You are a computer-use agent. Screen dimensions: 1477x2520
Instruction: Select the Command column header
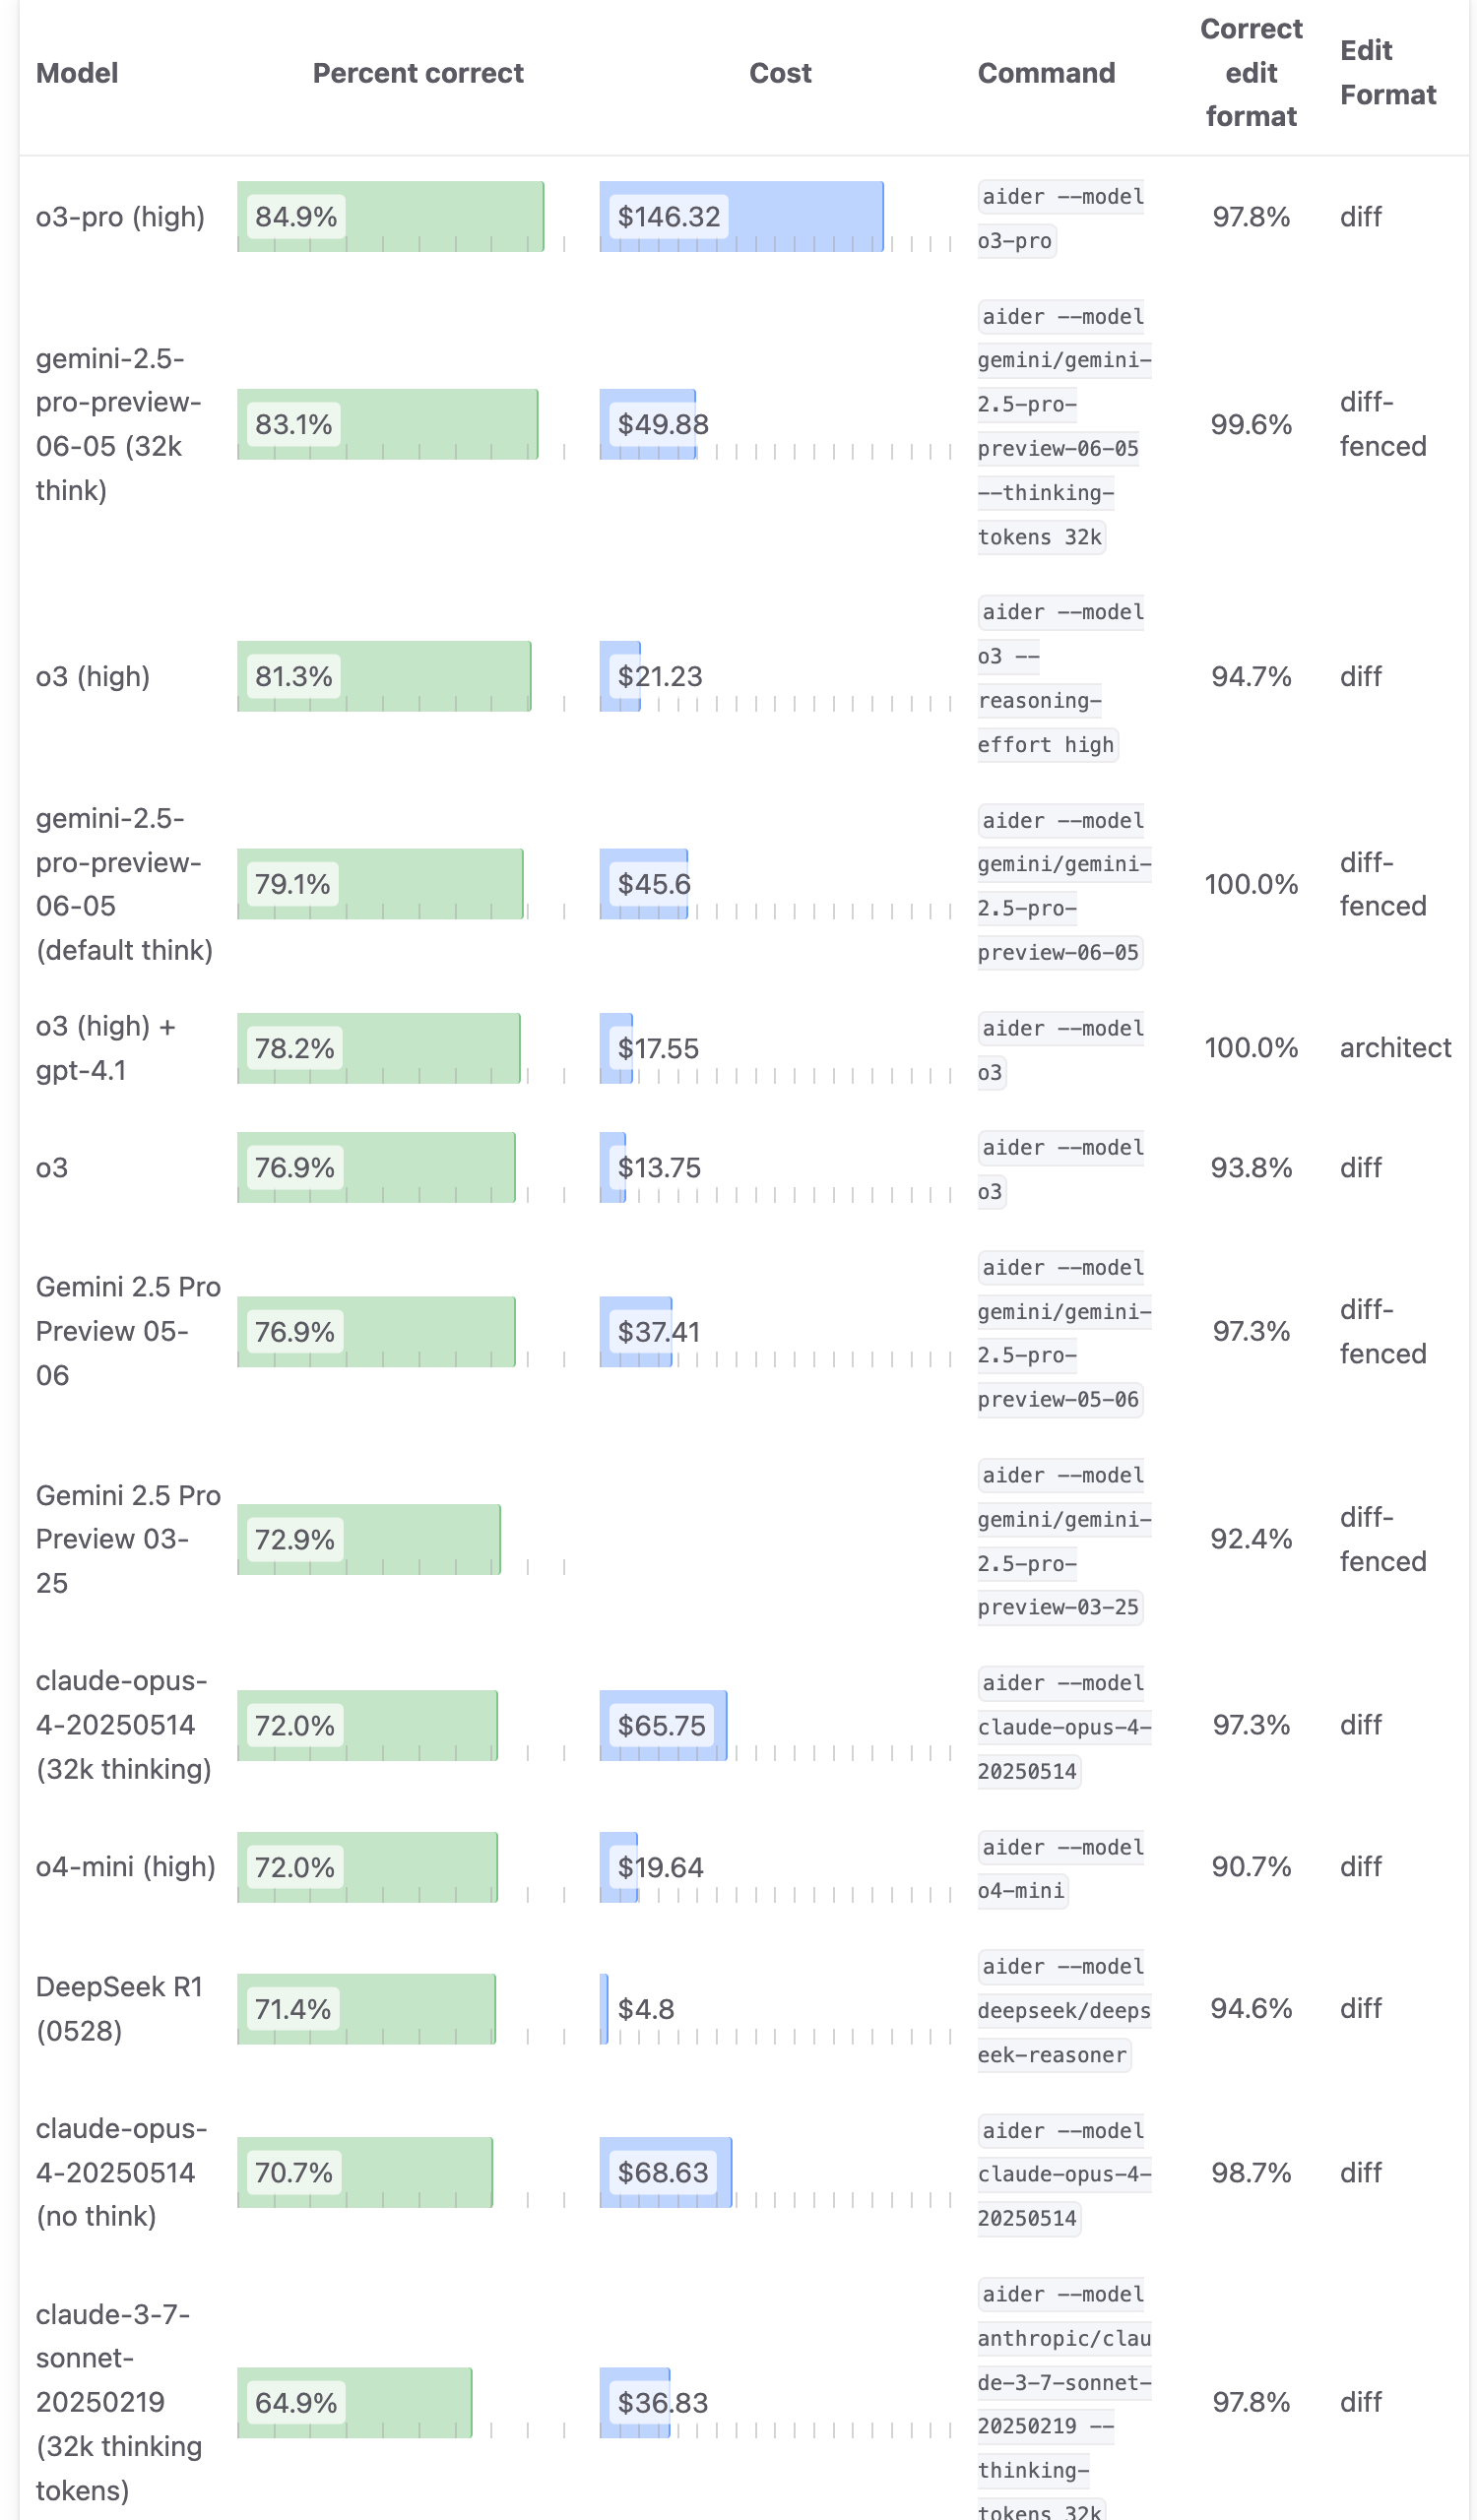(x=1046, y=73)
